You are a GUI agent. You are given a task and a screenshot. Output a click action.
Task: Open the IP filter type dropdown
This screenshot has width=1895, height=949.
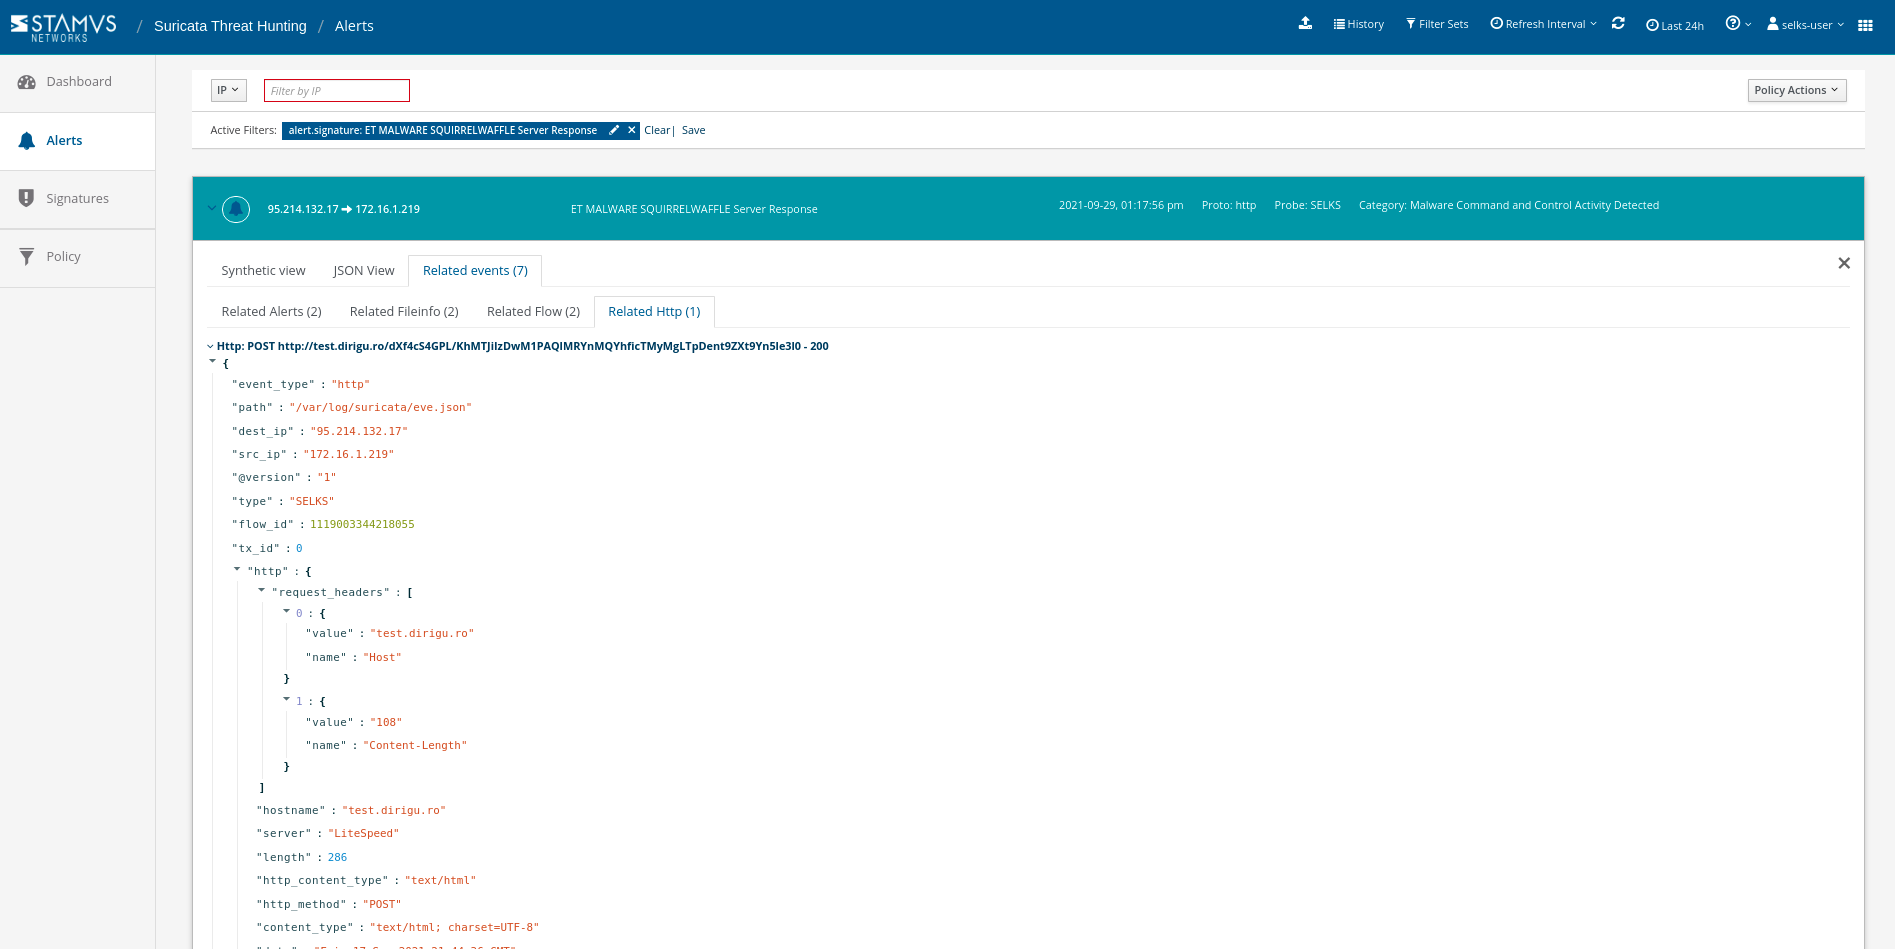click(228, 90)
